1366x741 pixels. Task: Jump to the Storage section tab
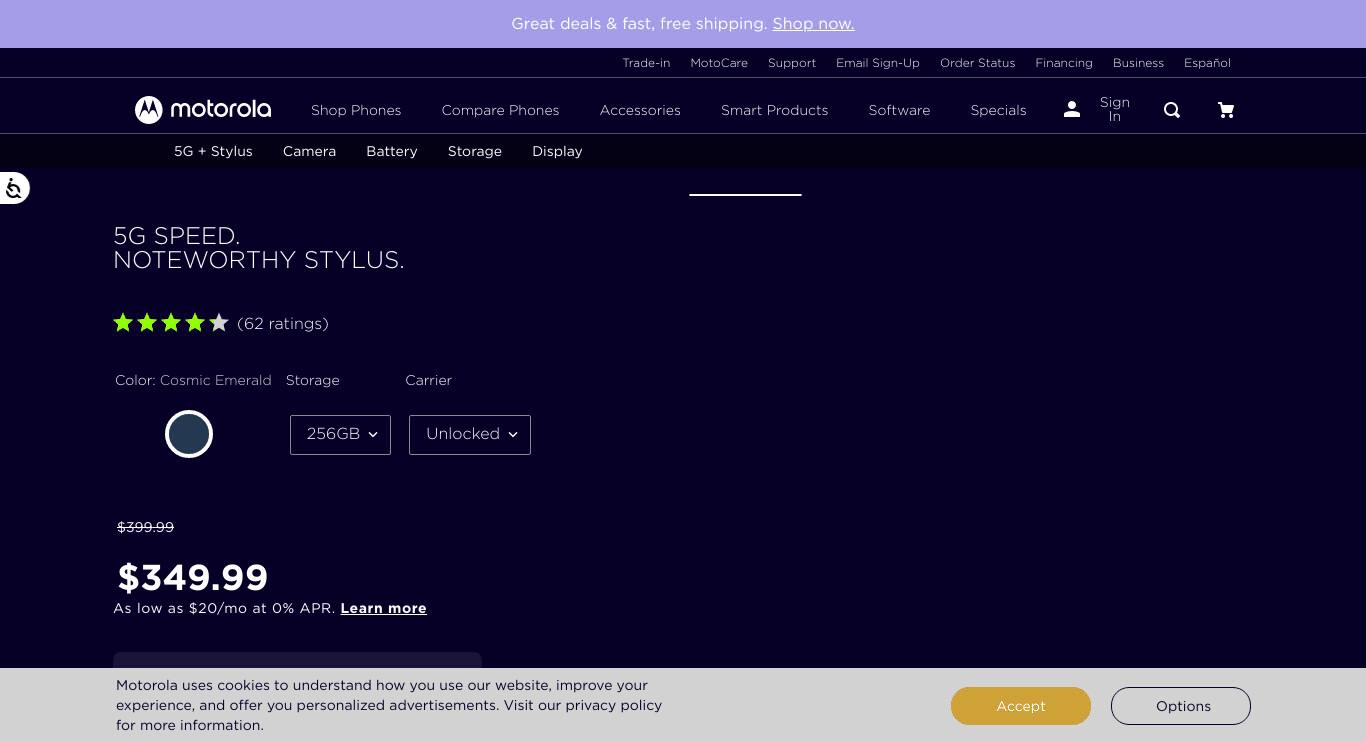[475, 151]
